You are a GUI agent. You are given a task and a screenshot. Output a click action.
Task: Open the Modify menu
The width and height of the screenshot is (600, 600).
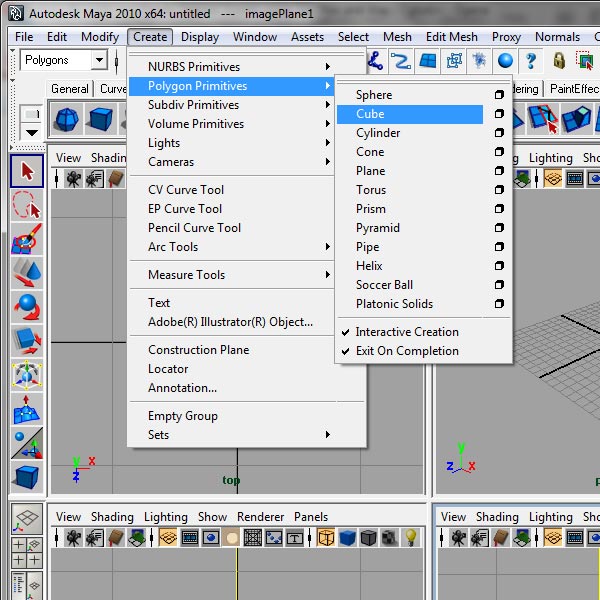pyautogui.click(x=100, y=37)
